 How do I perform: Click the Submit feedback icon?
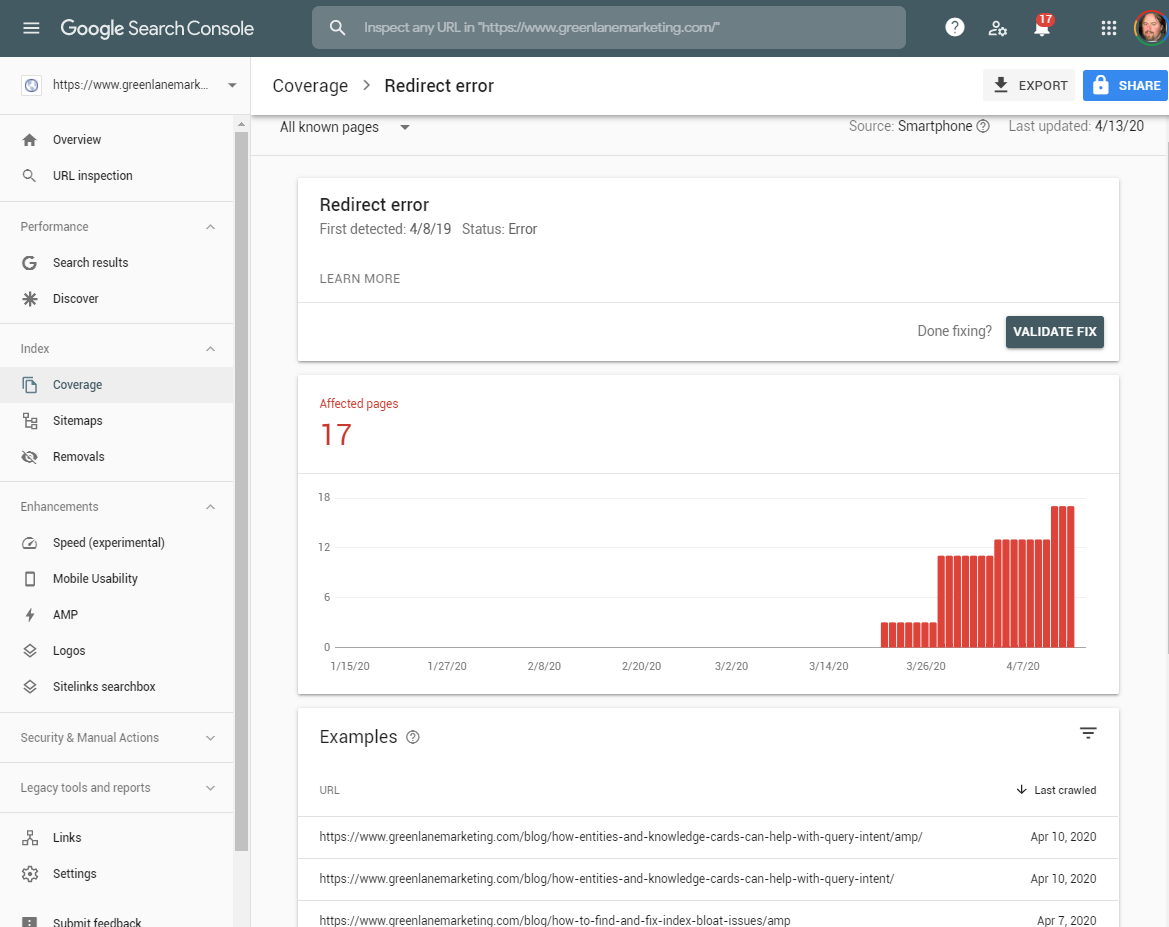(29, 922)
